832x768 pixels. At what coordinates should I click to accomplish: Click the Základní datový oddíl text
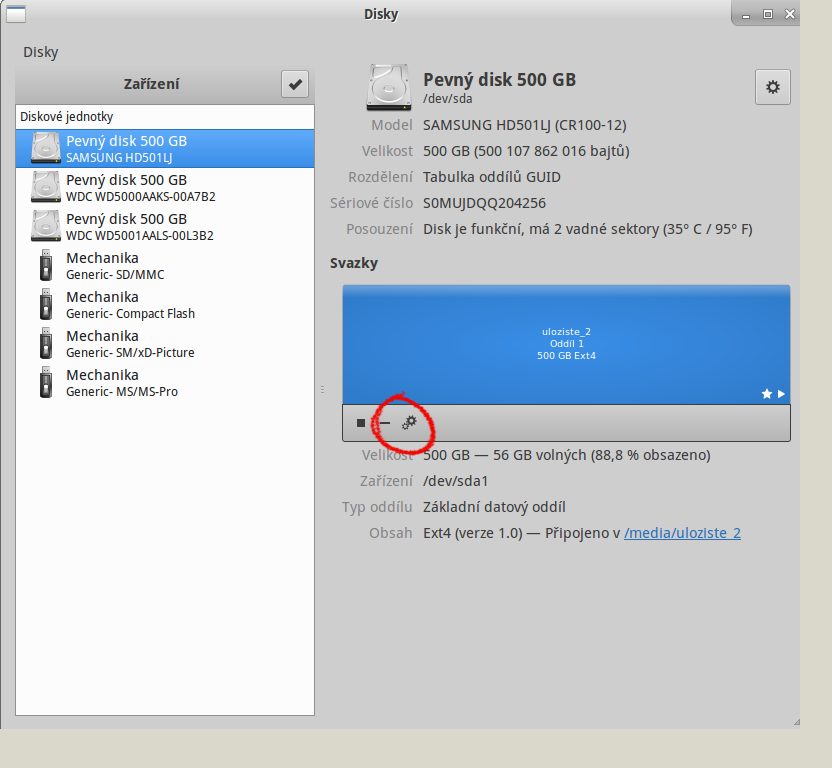tap(494, 507)
